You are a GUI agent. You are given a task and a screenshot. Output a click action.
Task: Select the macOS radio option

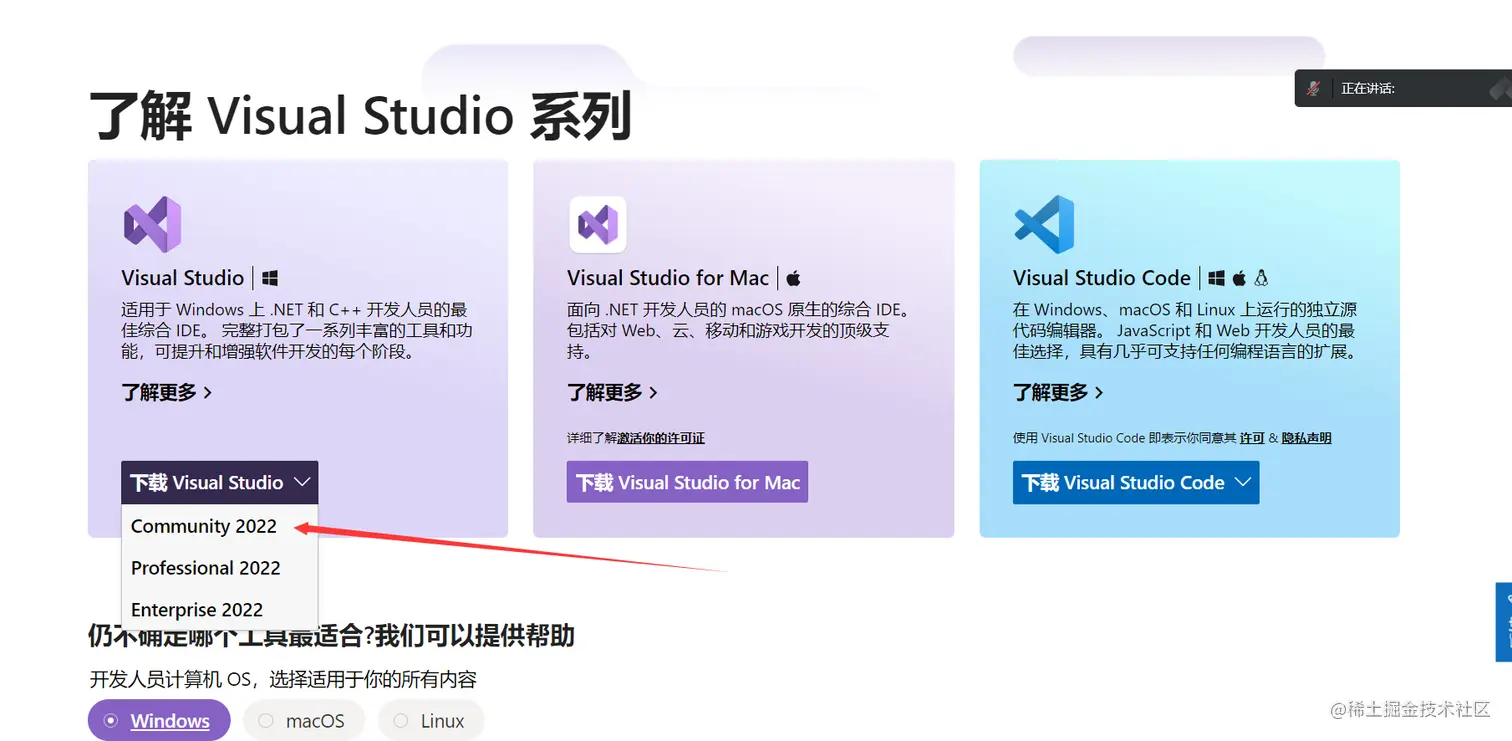304,721
